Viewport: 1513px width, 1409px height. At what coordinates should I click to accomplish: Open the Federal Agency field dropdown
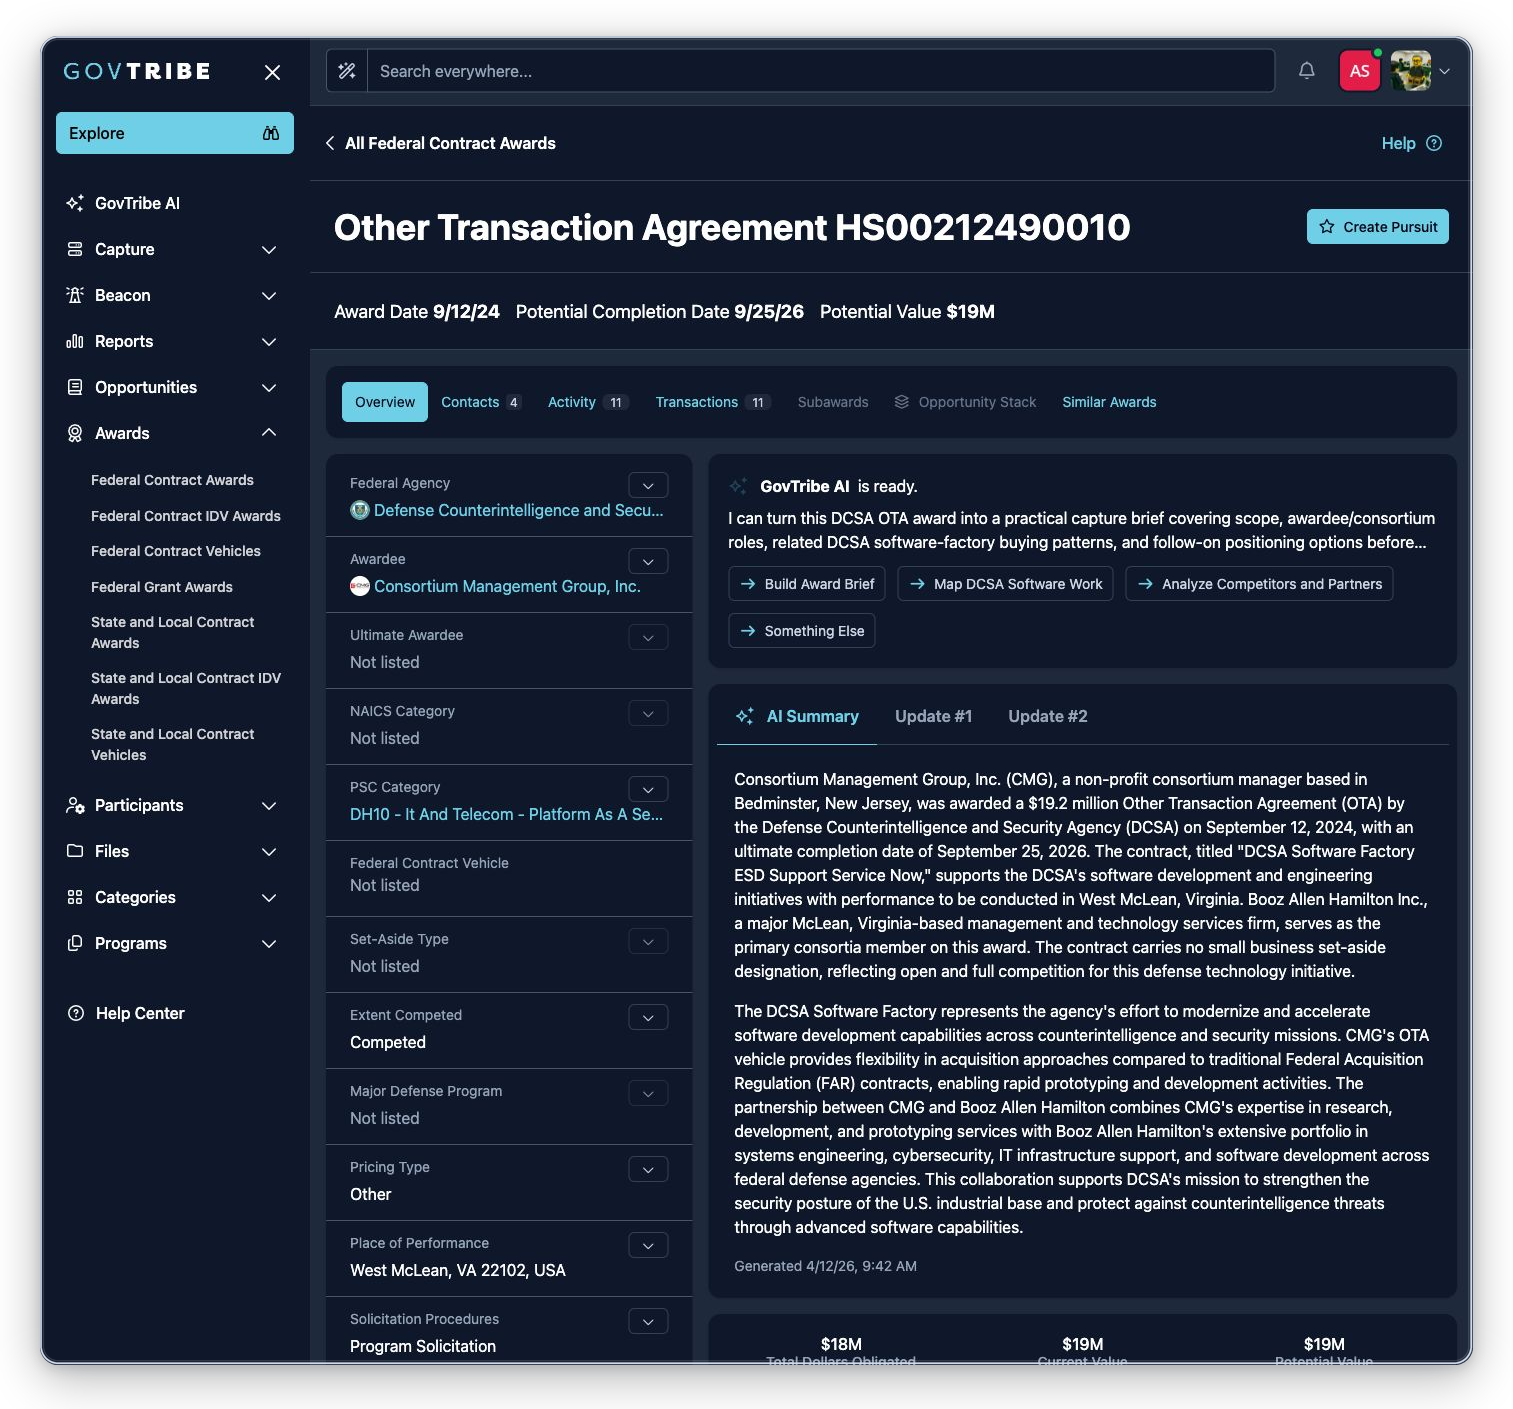point(648,485)
